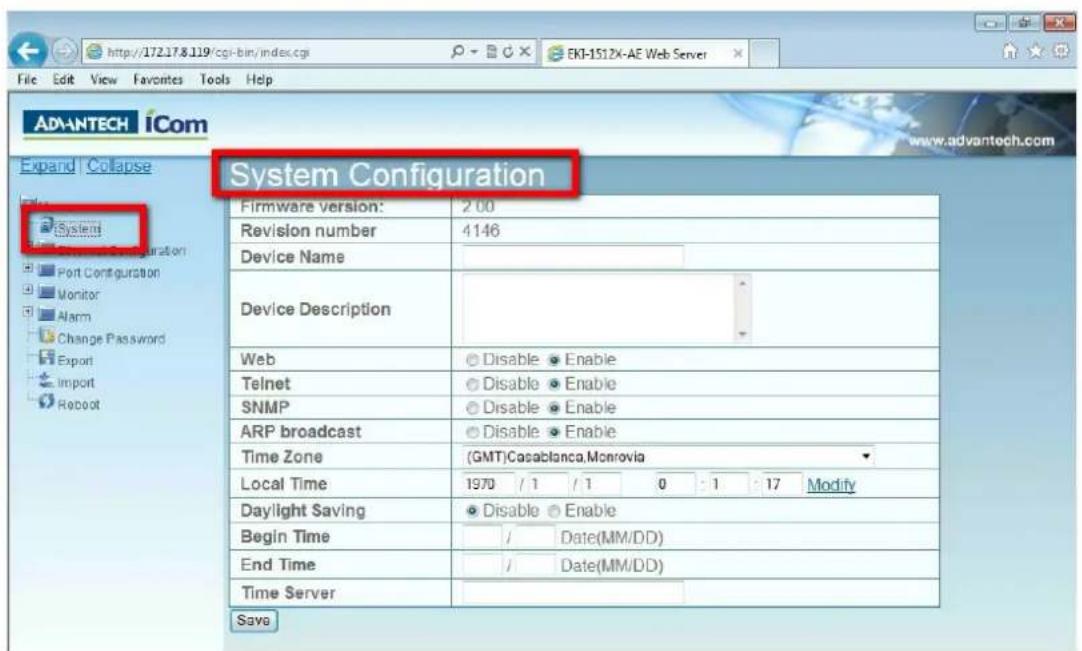Click the Device Name input field
The image size is (1082, 651).
tap(573, 257)
